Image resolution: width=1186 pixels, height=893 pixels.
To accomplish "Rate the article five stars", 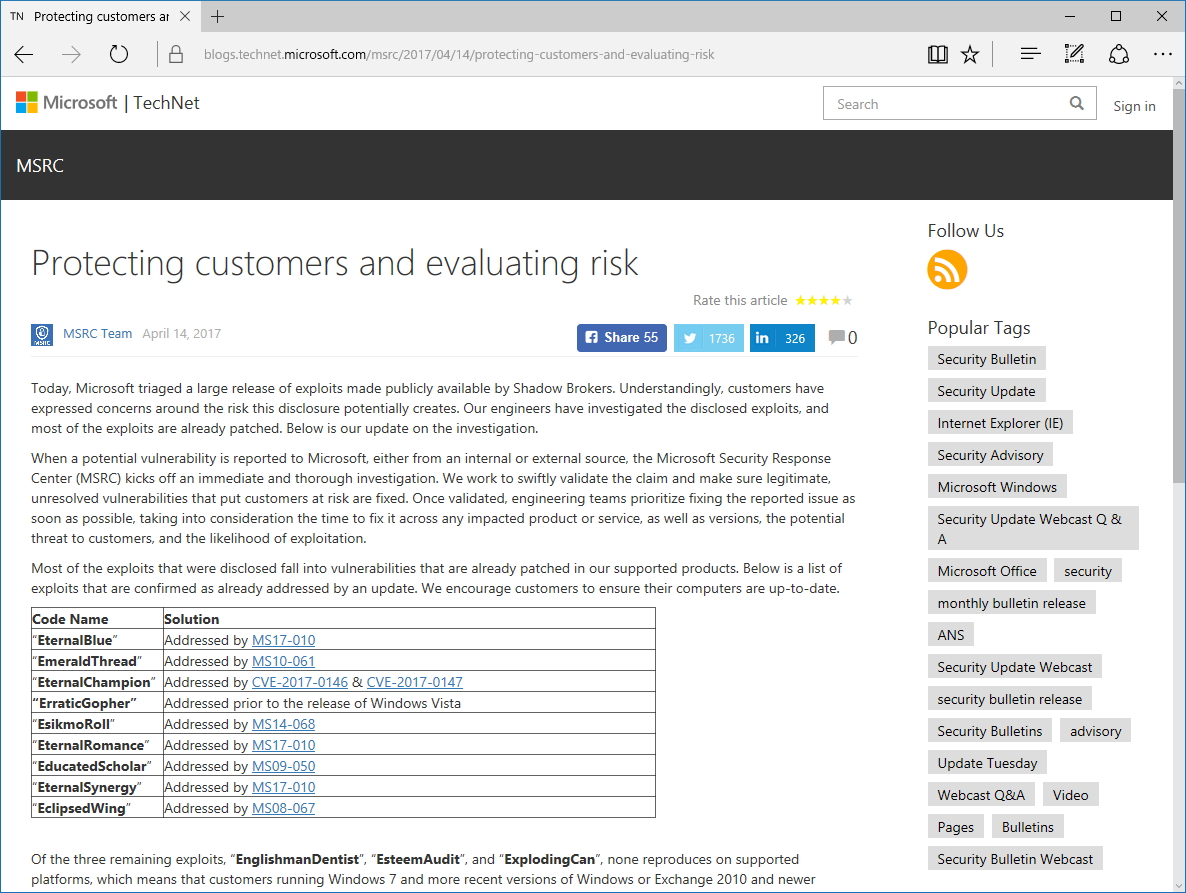I will coord(845,300).
